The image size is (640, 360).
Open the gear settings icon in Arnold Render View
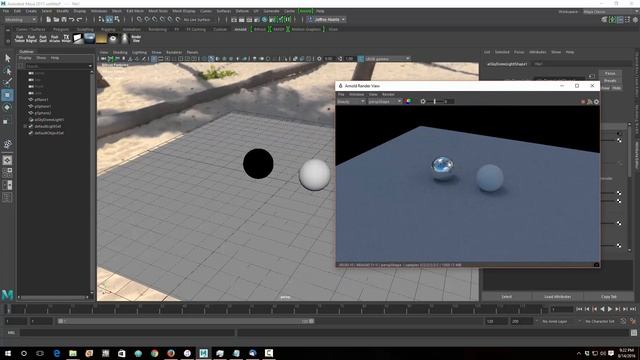(x=596, y=102)
